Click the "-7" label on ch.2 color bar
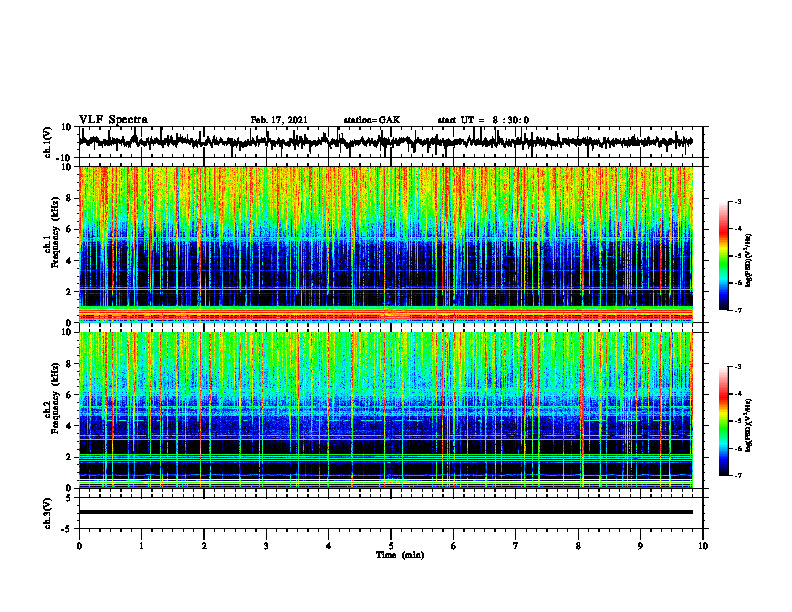 [738, 476]
